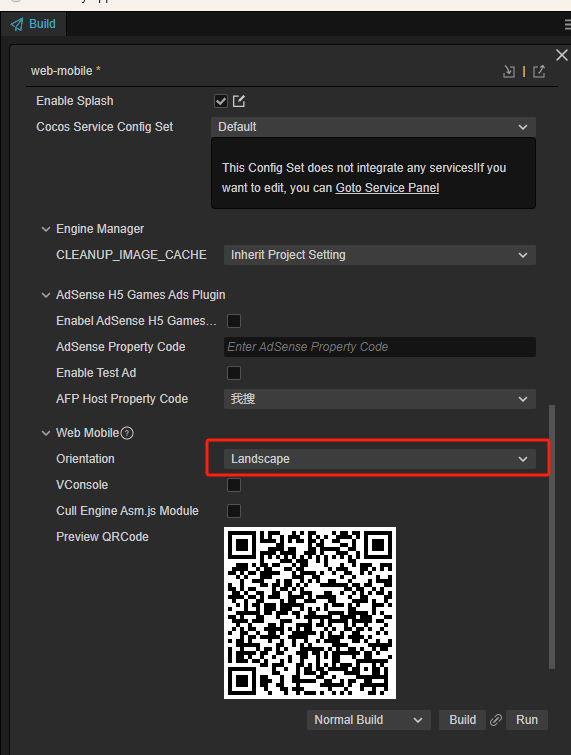
Task: Open the Normal Build dropdown
Action: [369, 720]
